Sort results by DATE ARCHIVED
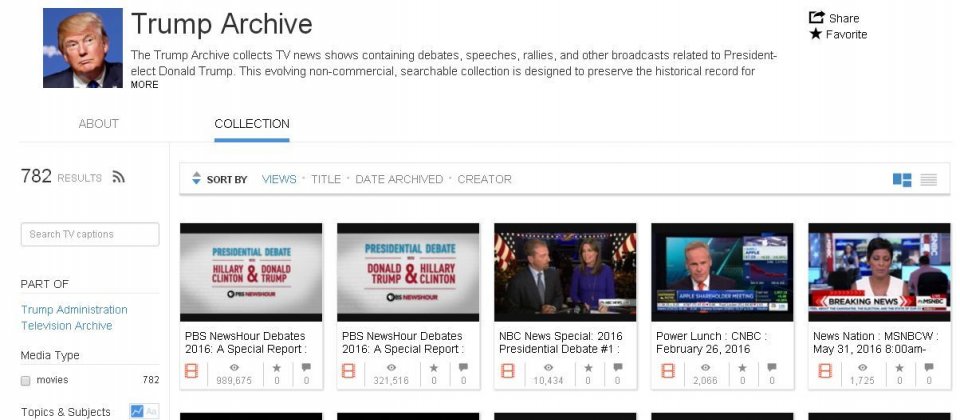Viewport: 960px width, 420px height. click(x=399, y=179)
